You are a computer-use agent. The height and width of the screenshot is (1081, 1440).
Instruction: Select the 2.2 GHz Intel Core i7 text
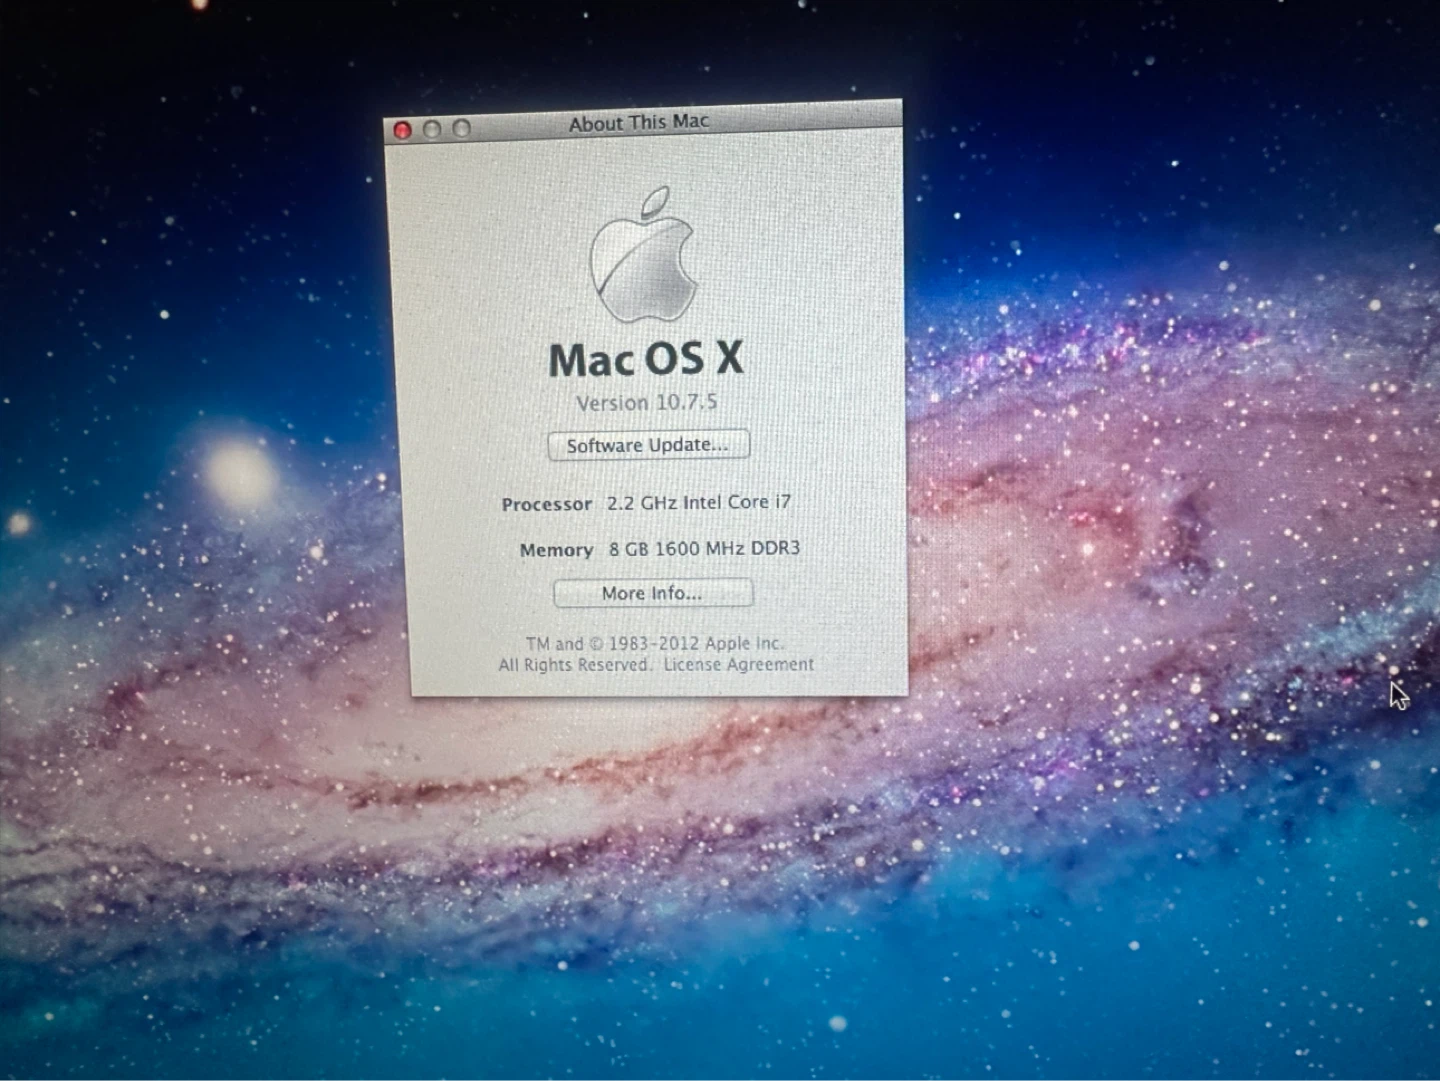coord(699,502)
